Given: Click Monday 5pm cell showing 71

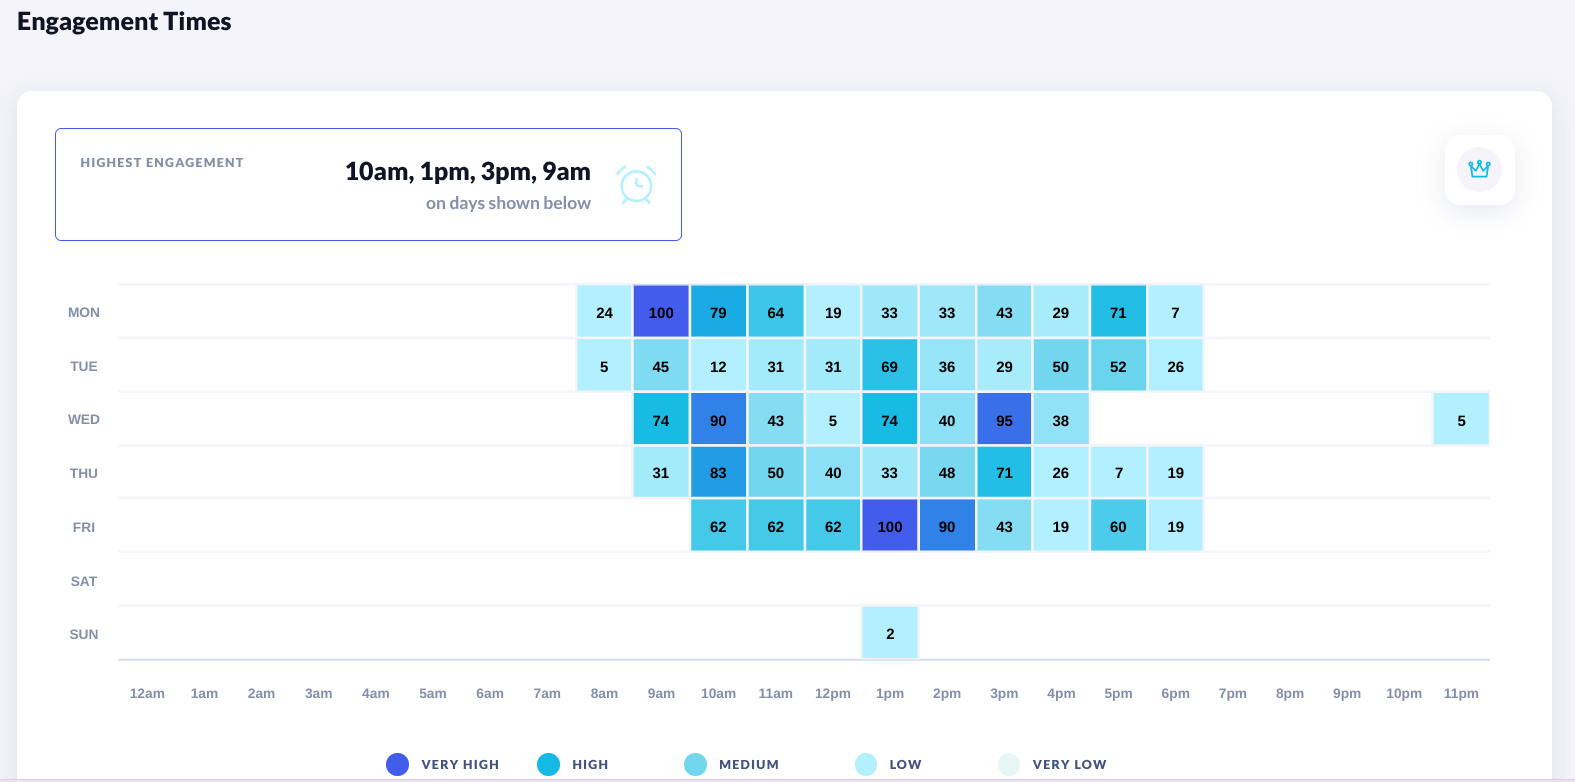Looking at the screenshot, I should [1118, 312].
